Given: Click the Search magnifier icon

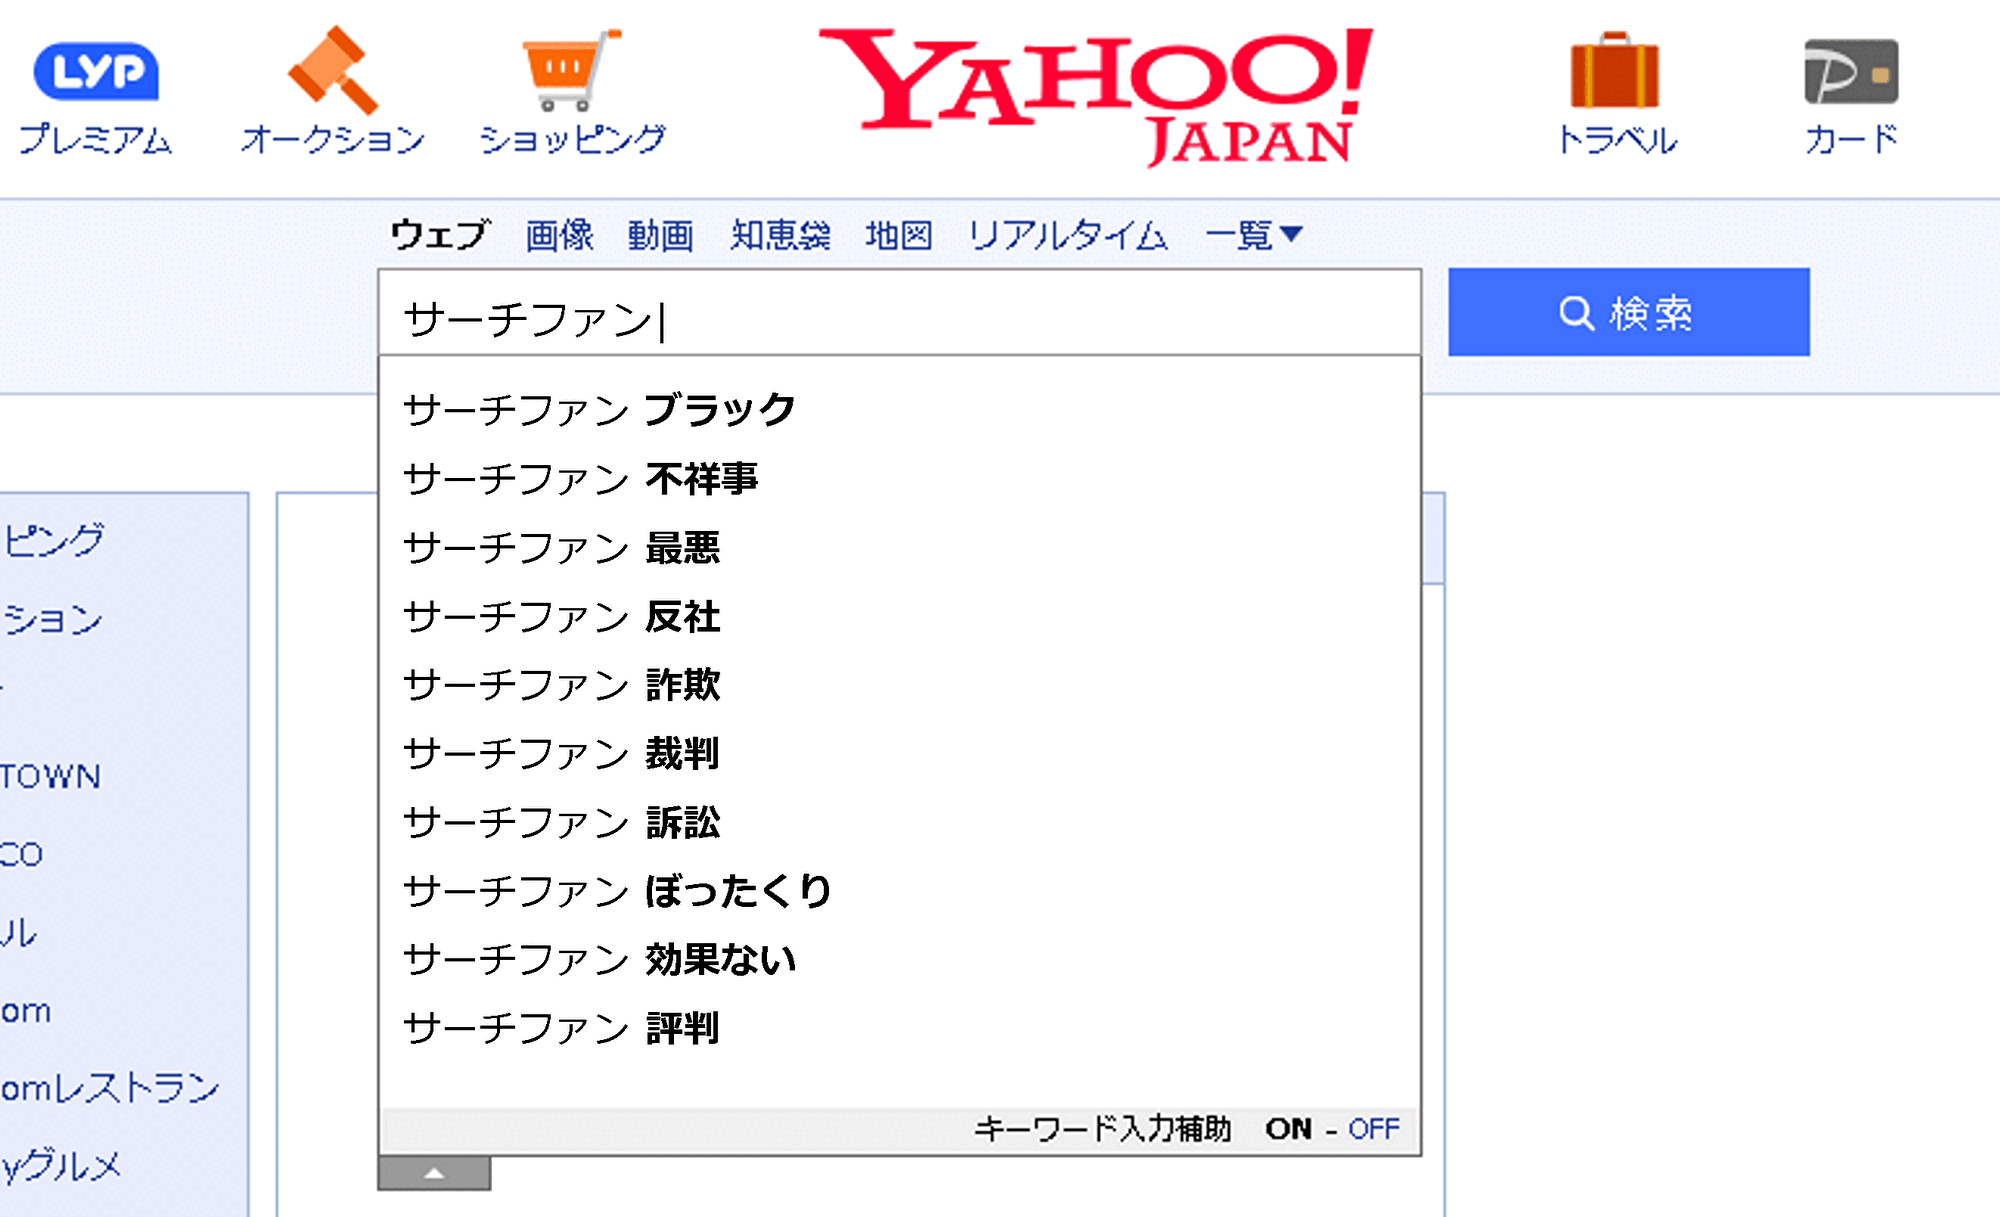Looking at the screenshot, I should [x=1573, y=313].
